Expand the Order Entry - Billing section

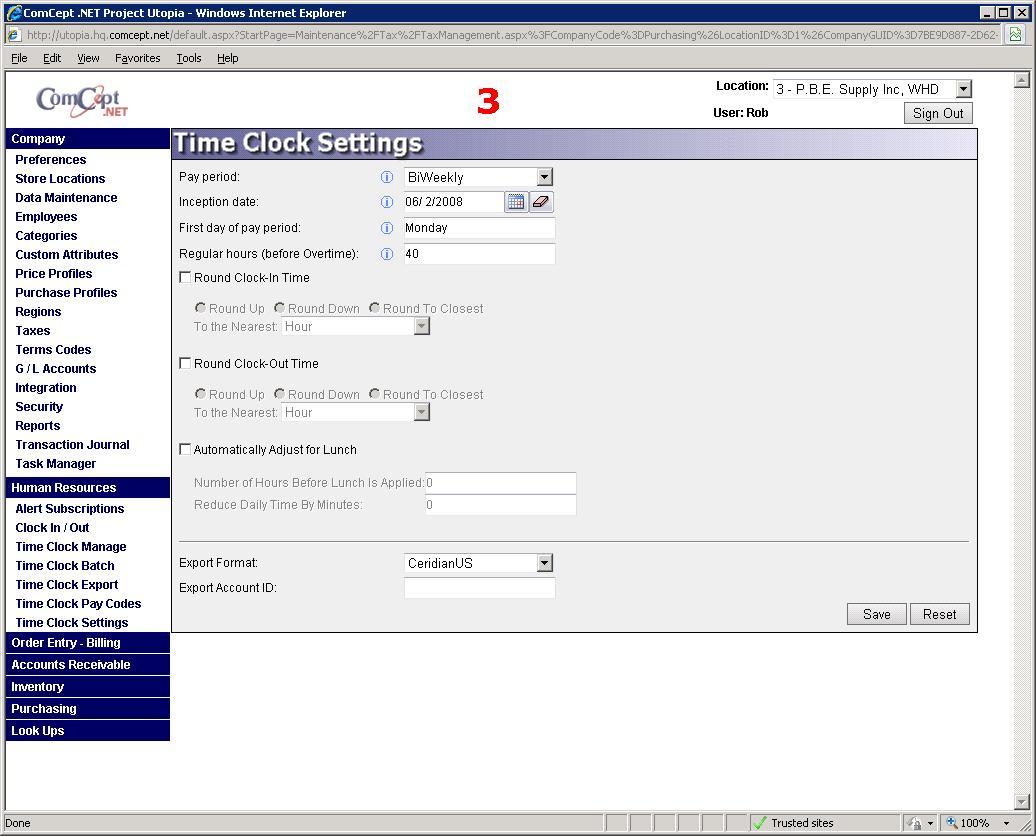(x=88, y=642)
